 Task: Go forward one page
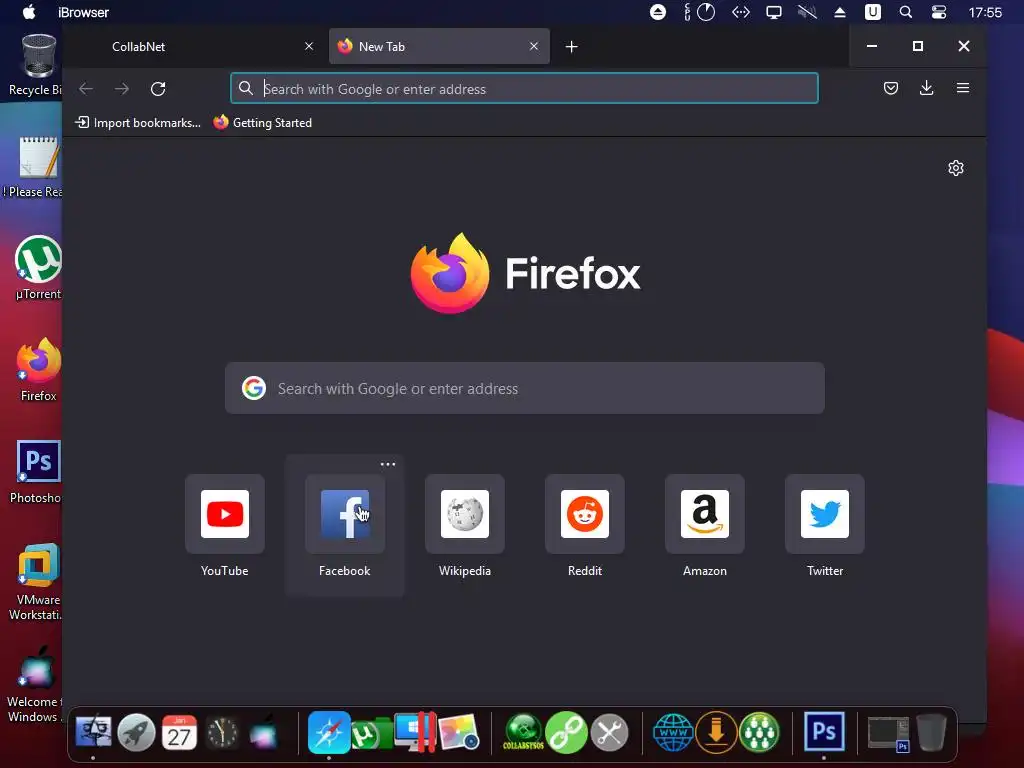[x=122, y=89]
